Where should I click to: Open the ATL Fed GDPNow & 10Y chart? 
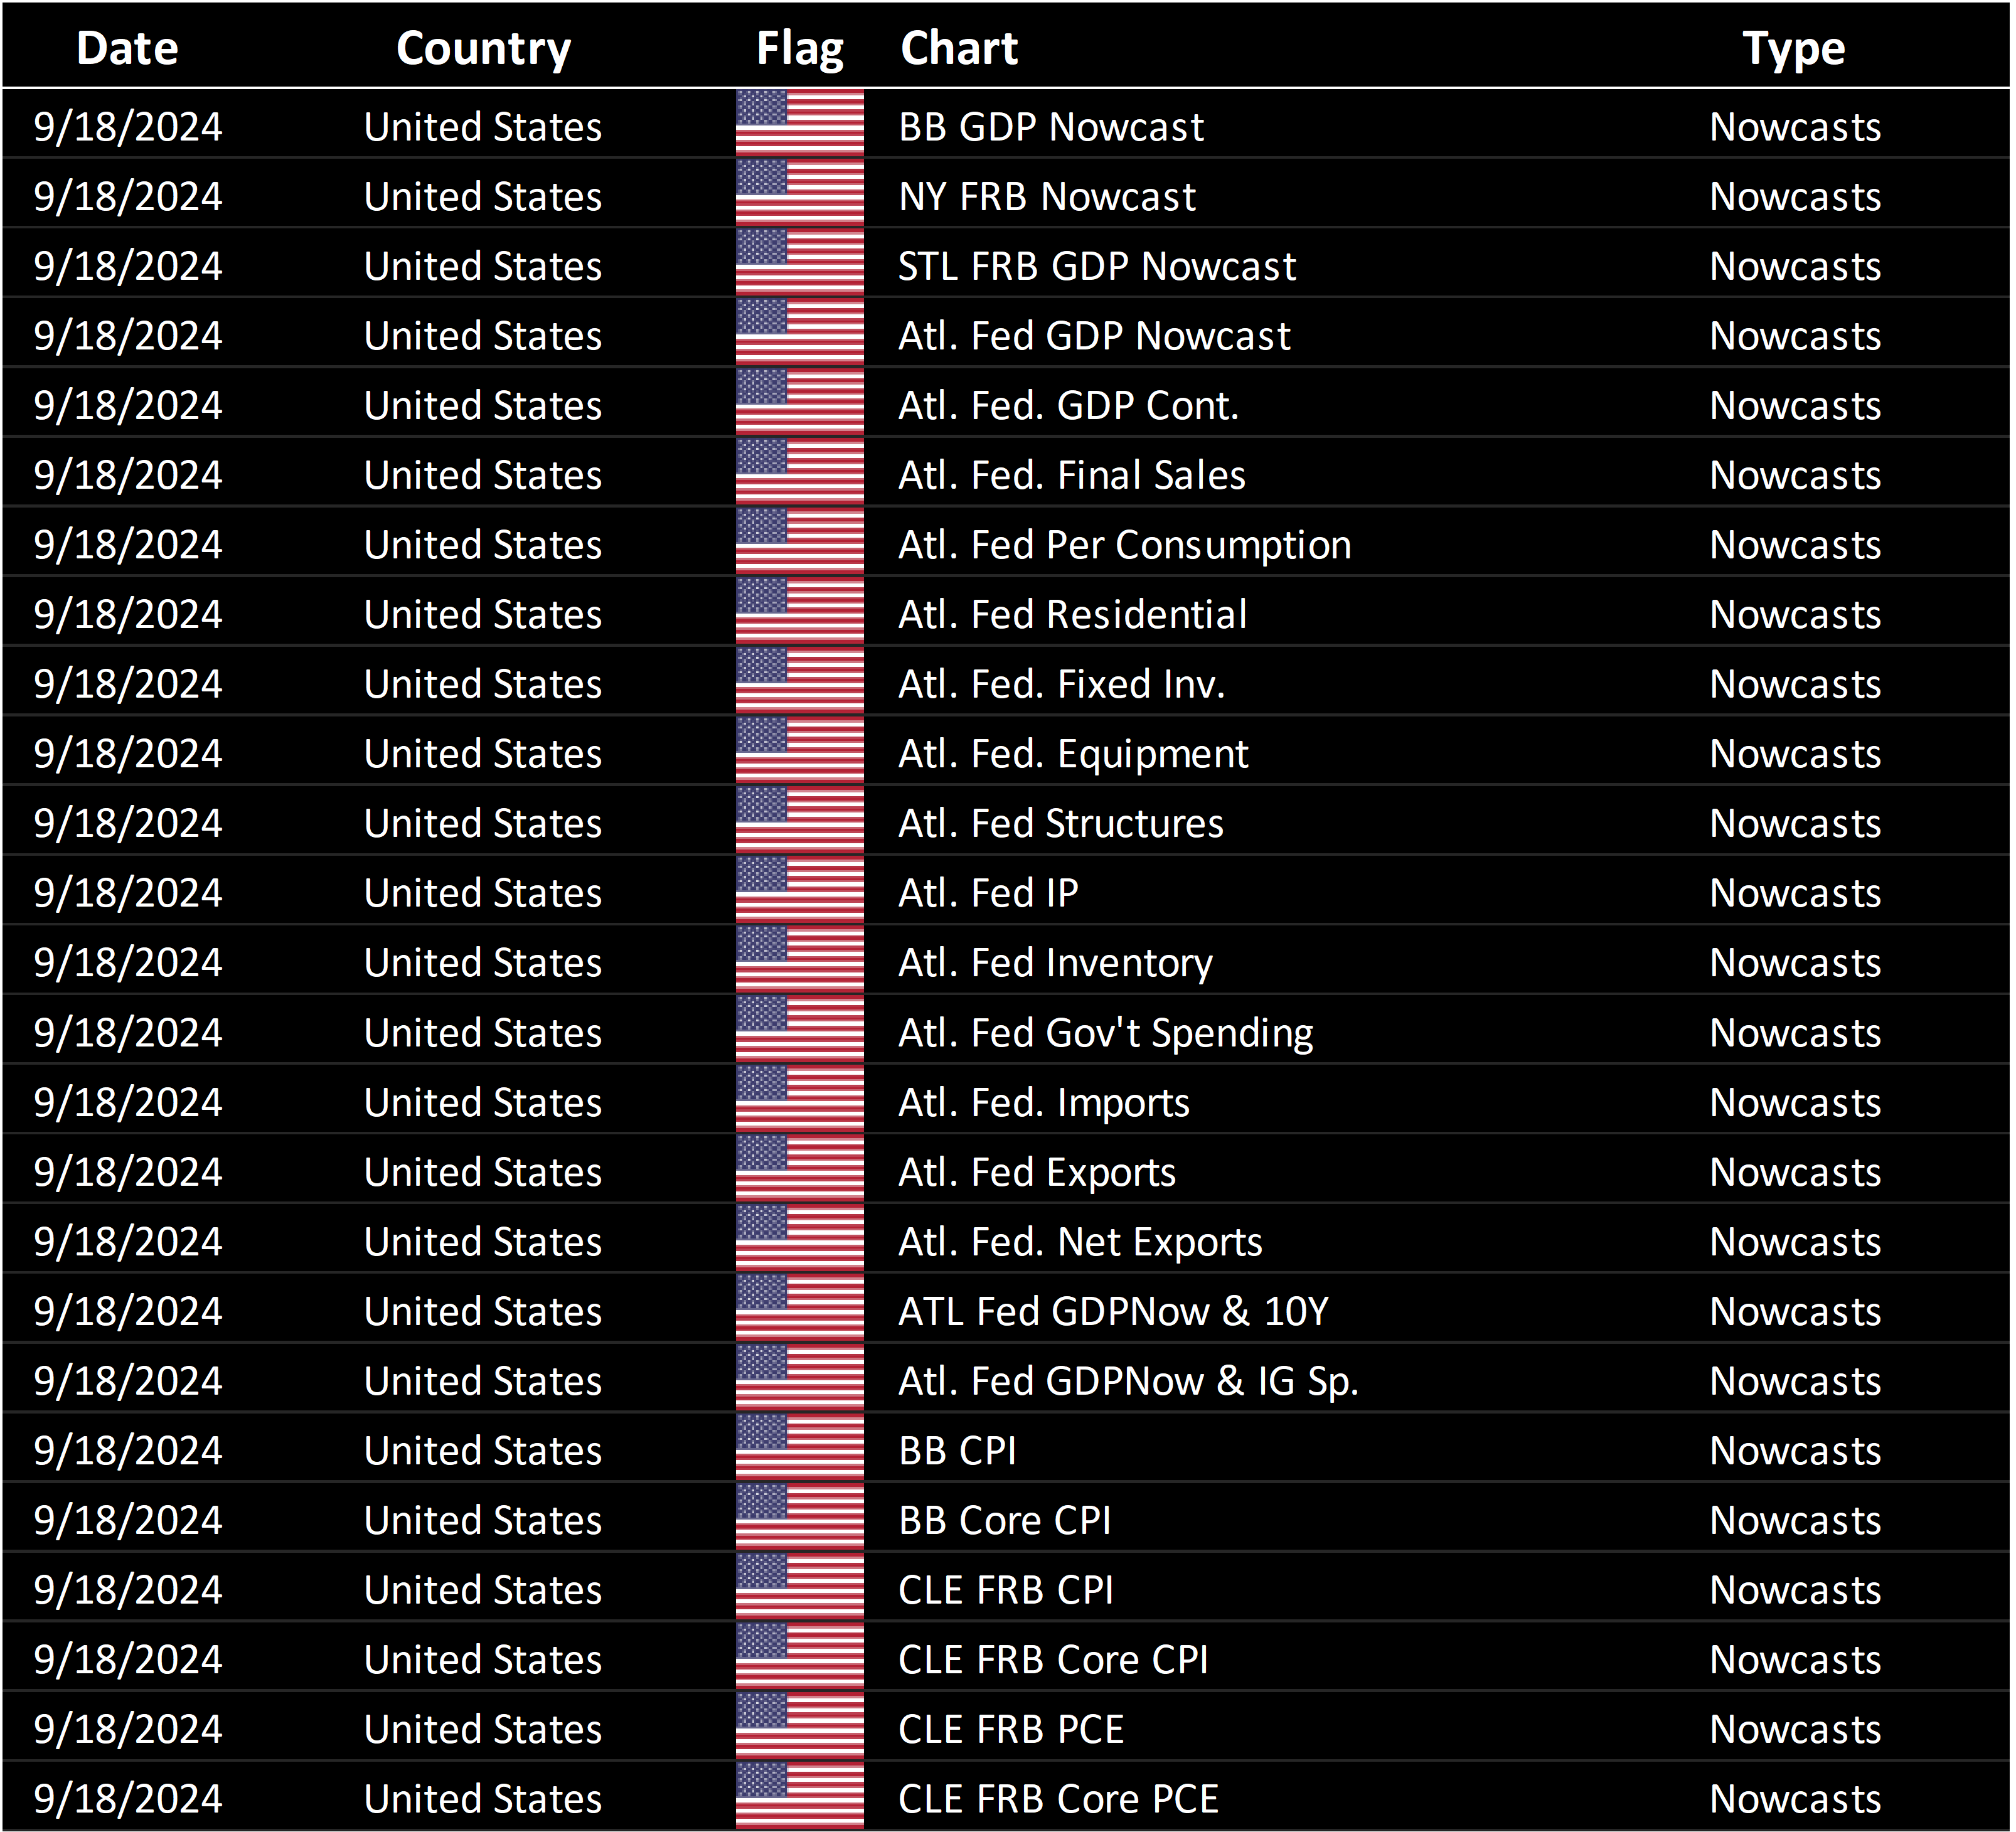pyautogui.click(x=1112, y=1310)
